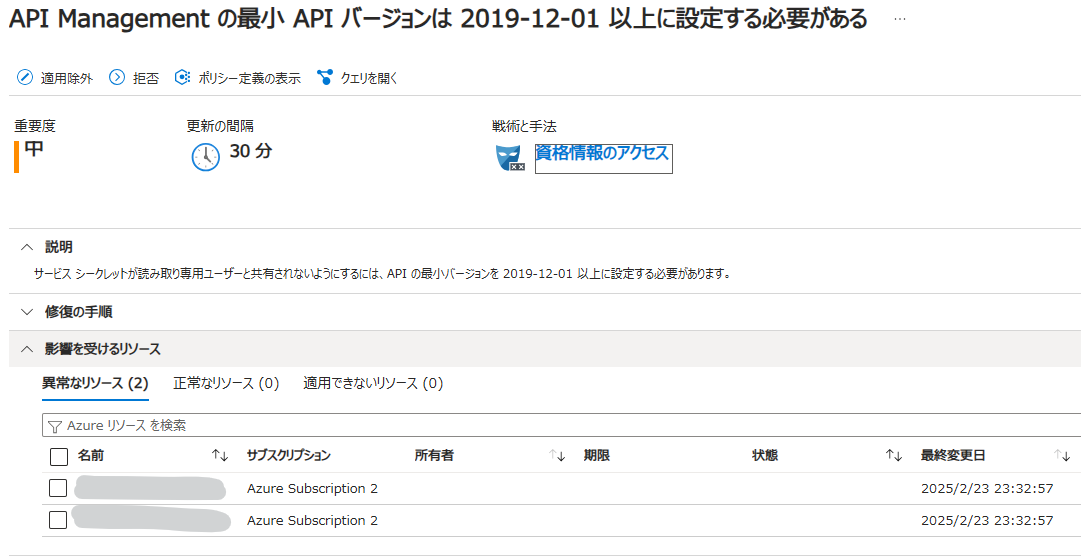This screenshot has height=558, width=1081.
Task: Click the 最終変更日 column header
Action: pos(953,455)
